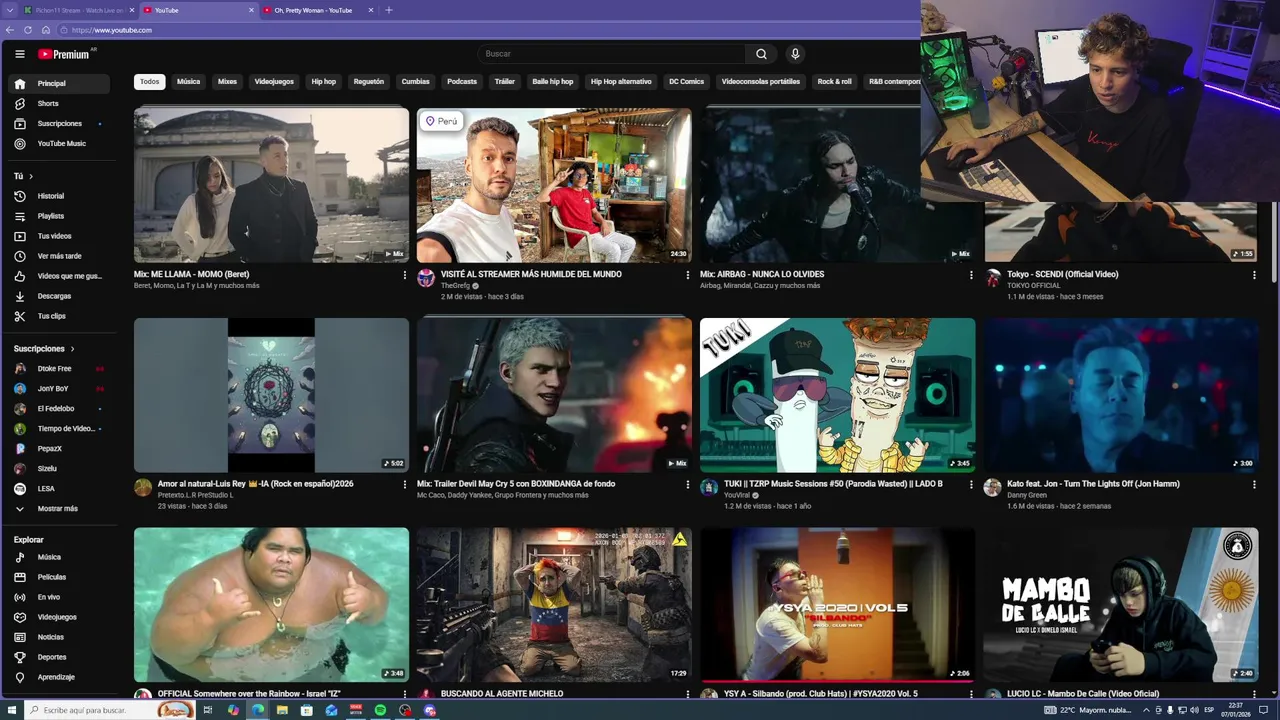
Task: Select the DC Comics filter chip
Action: point(687,82)
